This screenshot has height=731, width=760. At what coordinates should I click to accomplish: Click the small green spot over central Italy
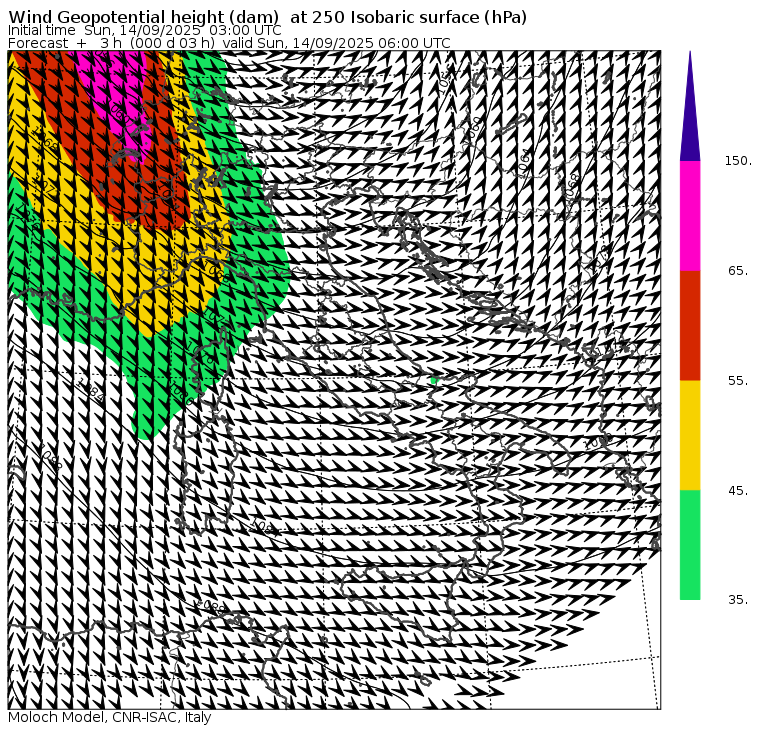[x=434, y=381]
